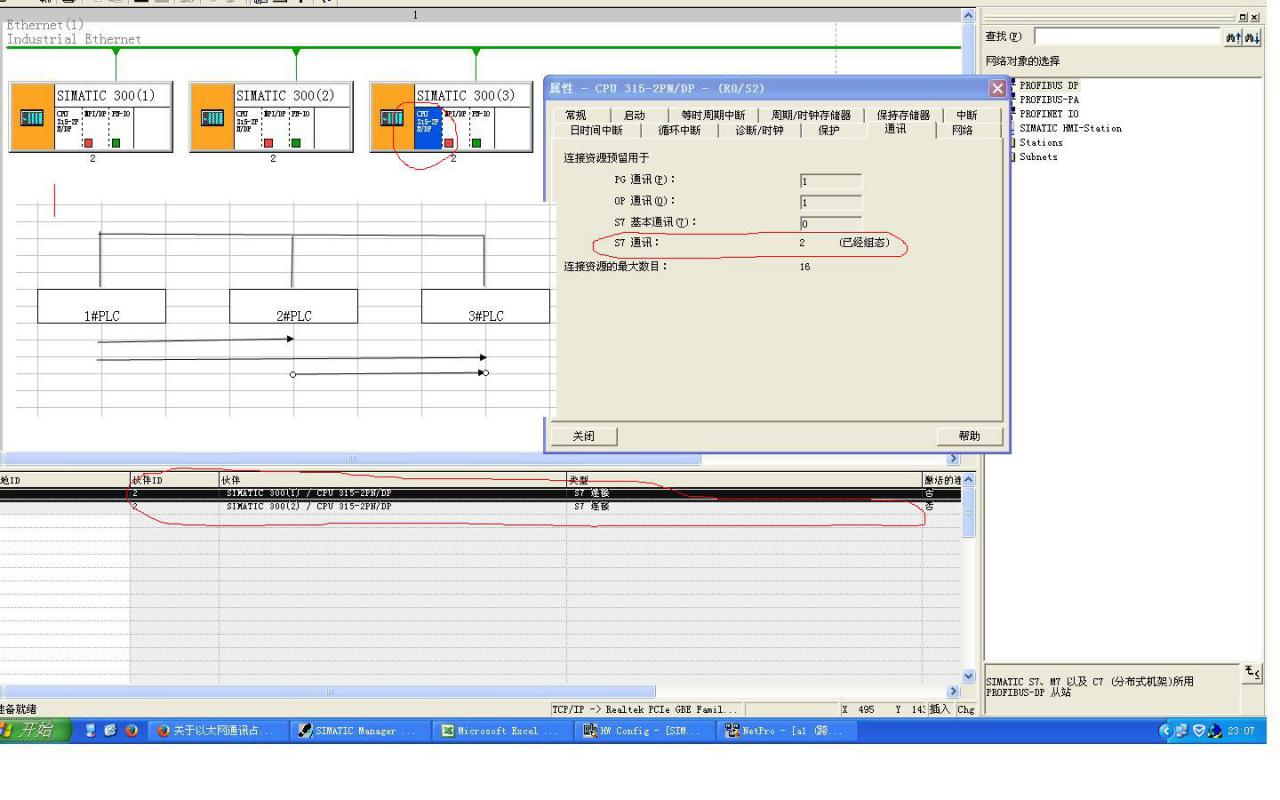Click the connection table vertical scrollbar down arrow
Image resolution: width=1280 pixels, height=800 pixels.
pyautogui.click(x=966, y=677)
